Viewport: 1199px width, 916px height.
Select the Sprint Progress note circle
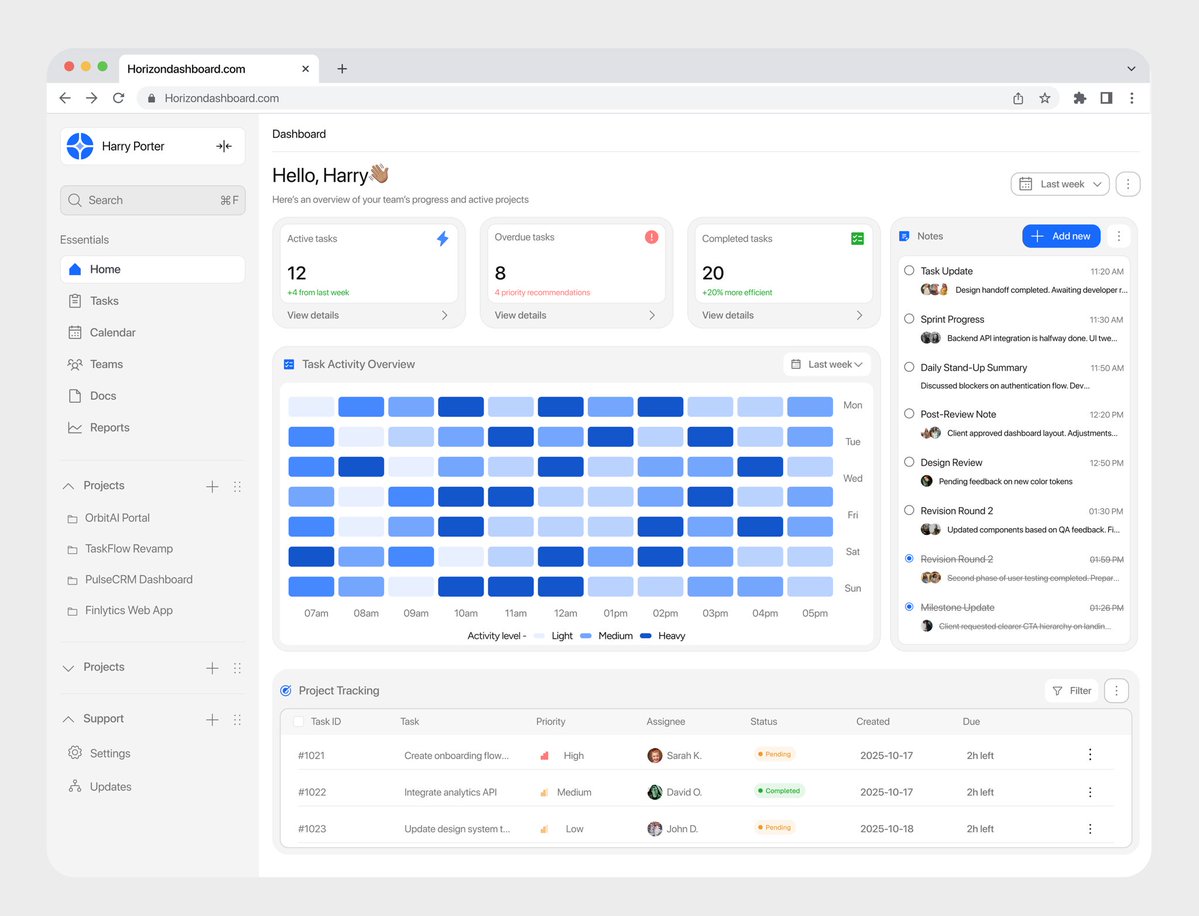pos(908,319)
